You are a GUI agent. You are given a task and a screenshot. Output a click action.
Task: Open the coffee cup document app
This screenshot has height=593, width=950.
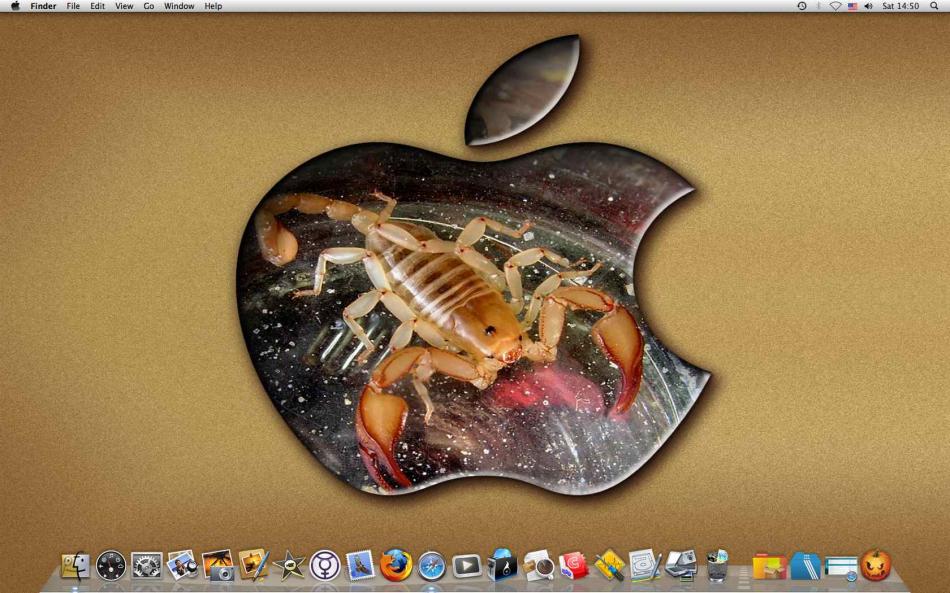(538, 566)
